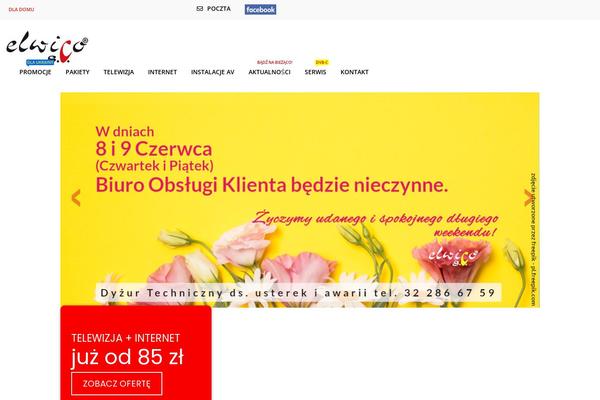The image size is (600, 400).
Task: Click the 'Telewizja + Internet' heading
Action: [x=126, y=338]
